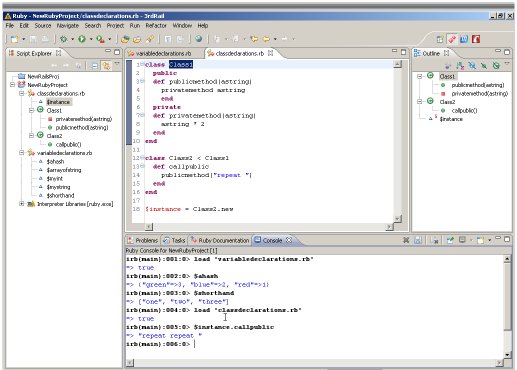This screenshot has height=370, width=517.
Task: Click Collapse All in Script Explorer
Action: click(x=95, y=66)
